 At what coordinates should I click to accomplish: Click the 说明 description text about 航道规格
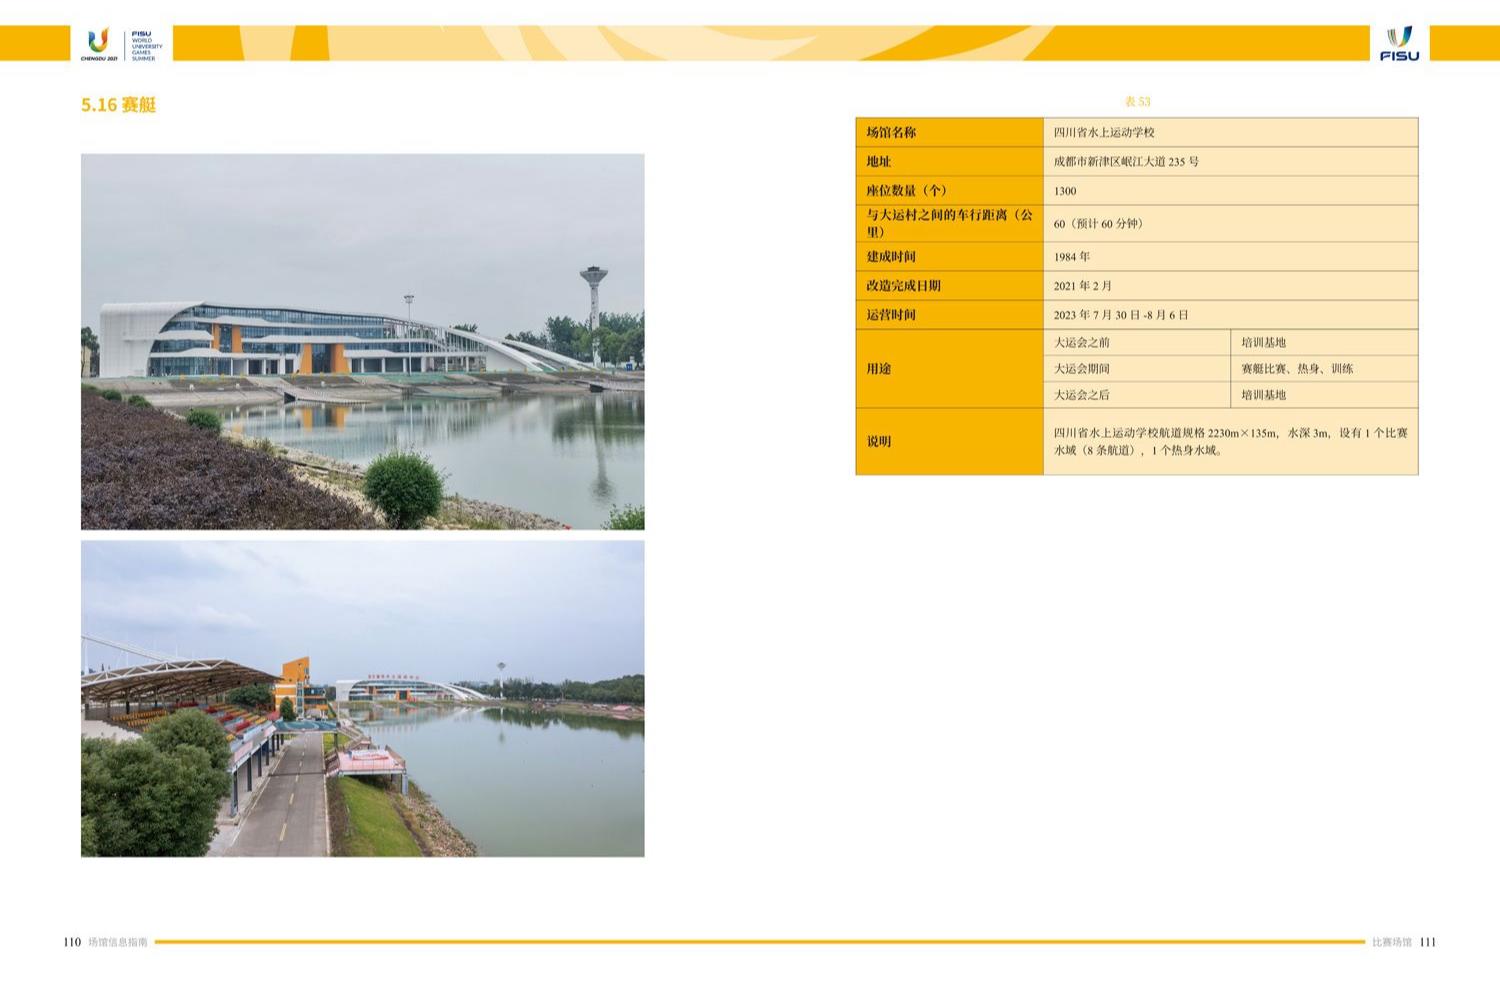pyautogui.click(x=1230, y=441)
